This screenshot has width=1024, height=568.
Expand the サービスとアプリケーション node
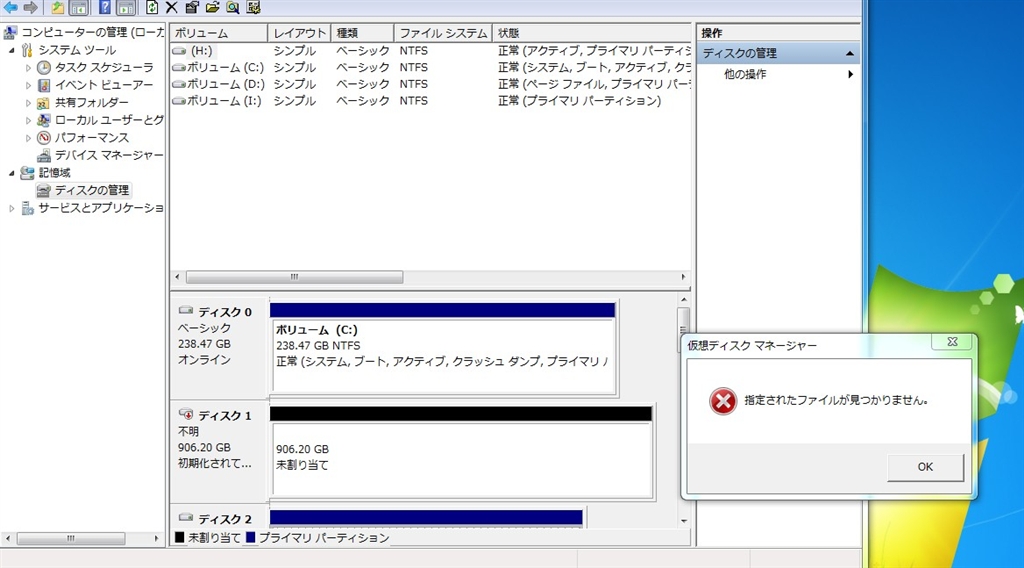11,208
